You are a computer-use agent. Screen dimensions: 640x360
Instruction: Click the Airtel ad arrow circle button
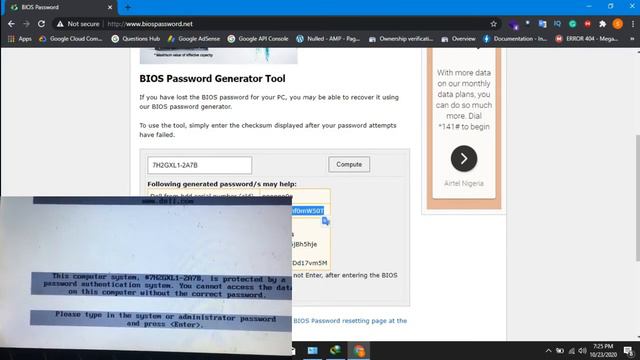[x=464, y=158]
